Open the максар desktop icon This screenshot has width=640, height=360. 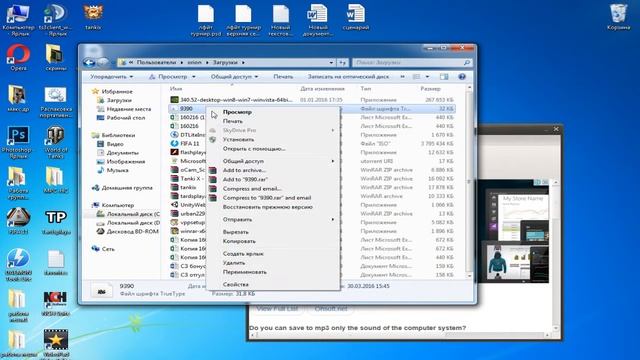point(18,99)
